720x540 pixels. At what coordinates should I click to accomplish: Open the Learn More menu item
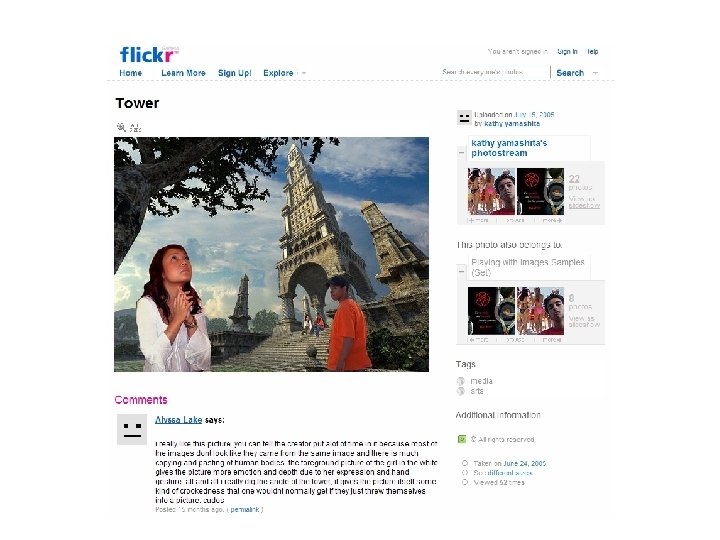(183, 73)
